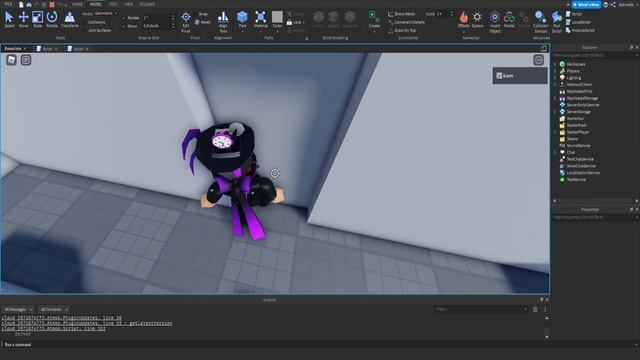This screenshot has width=640, height=360.
Task: Open the FILE menu
Action: click(8, 4)
